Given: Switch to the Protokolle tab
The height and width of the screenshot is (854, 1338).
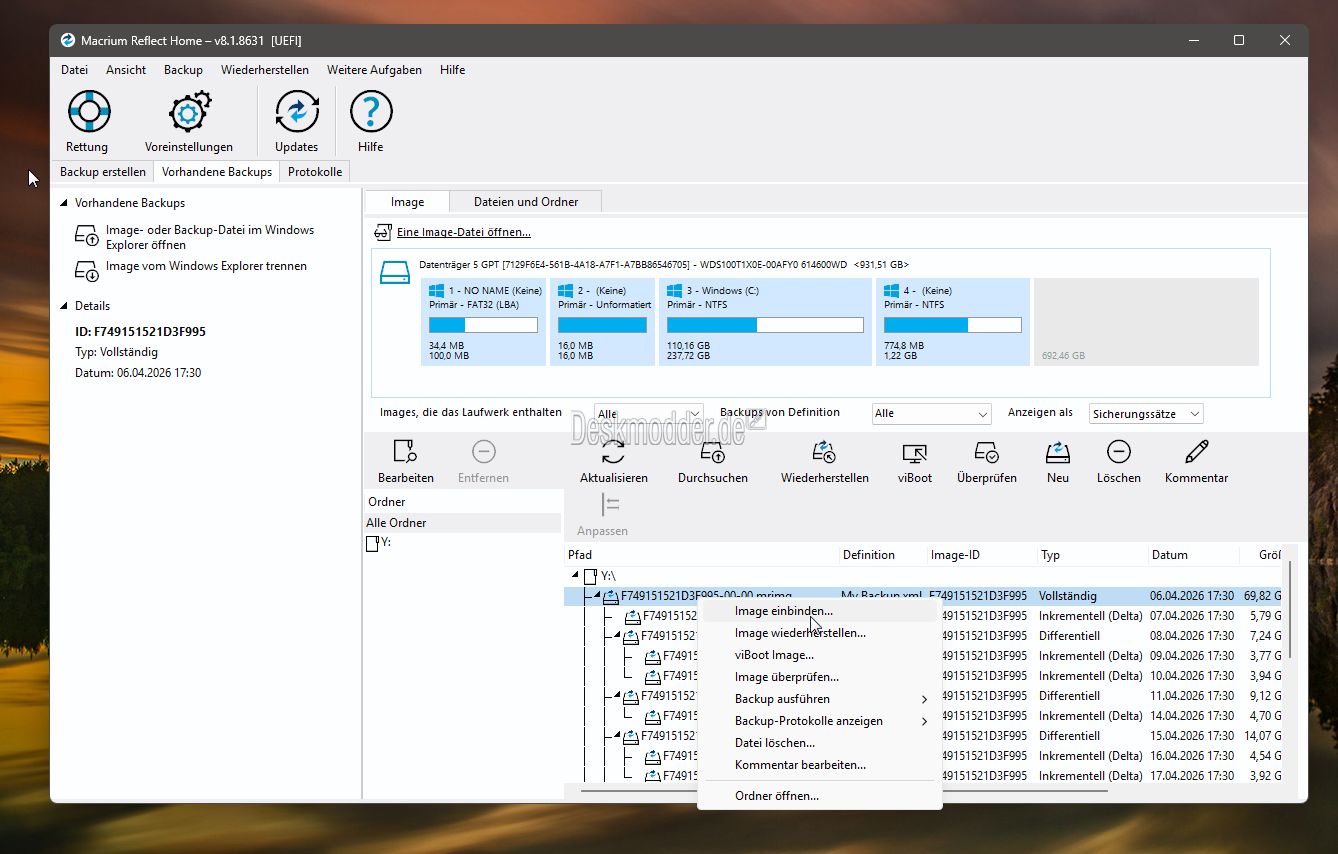Looking at the screenshot, I should (315, 172).
